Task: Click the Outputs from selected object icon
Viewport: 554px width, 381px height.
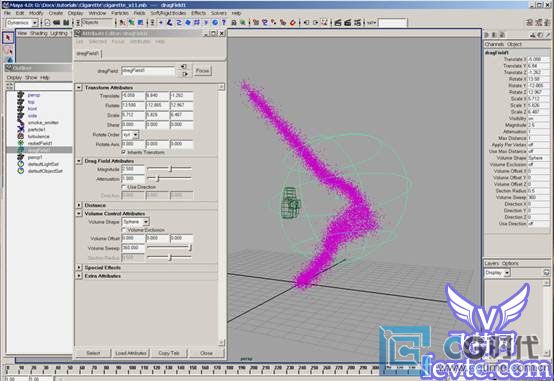Action: tap(316, 23)
